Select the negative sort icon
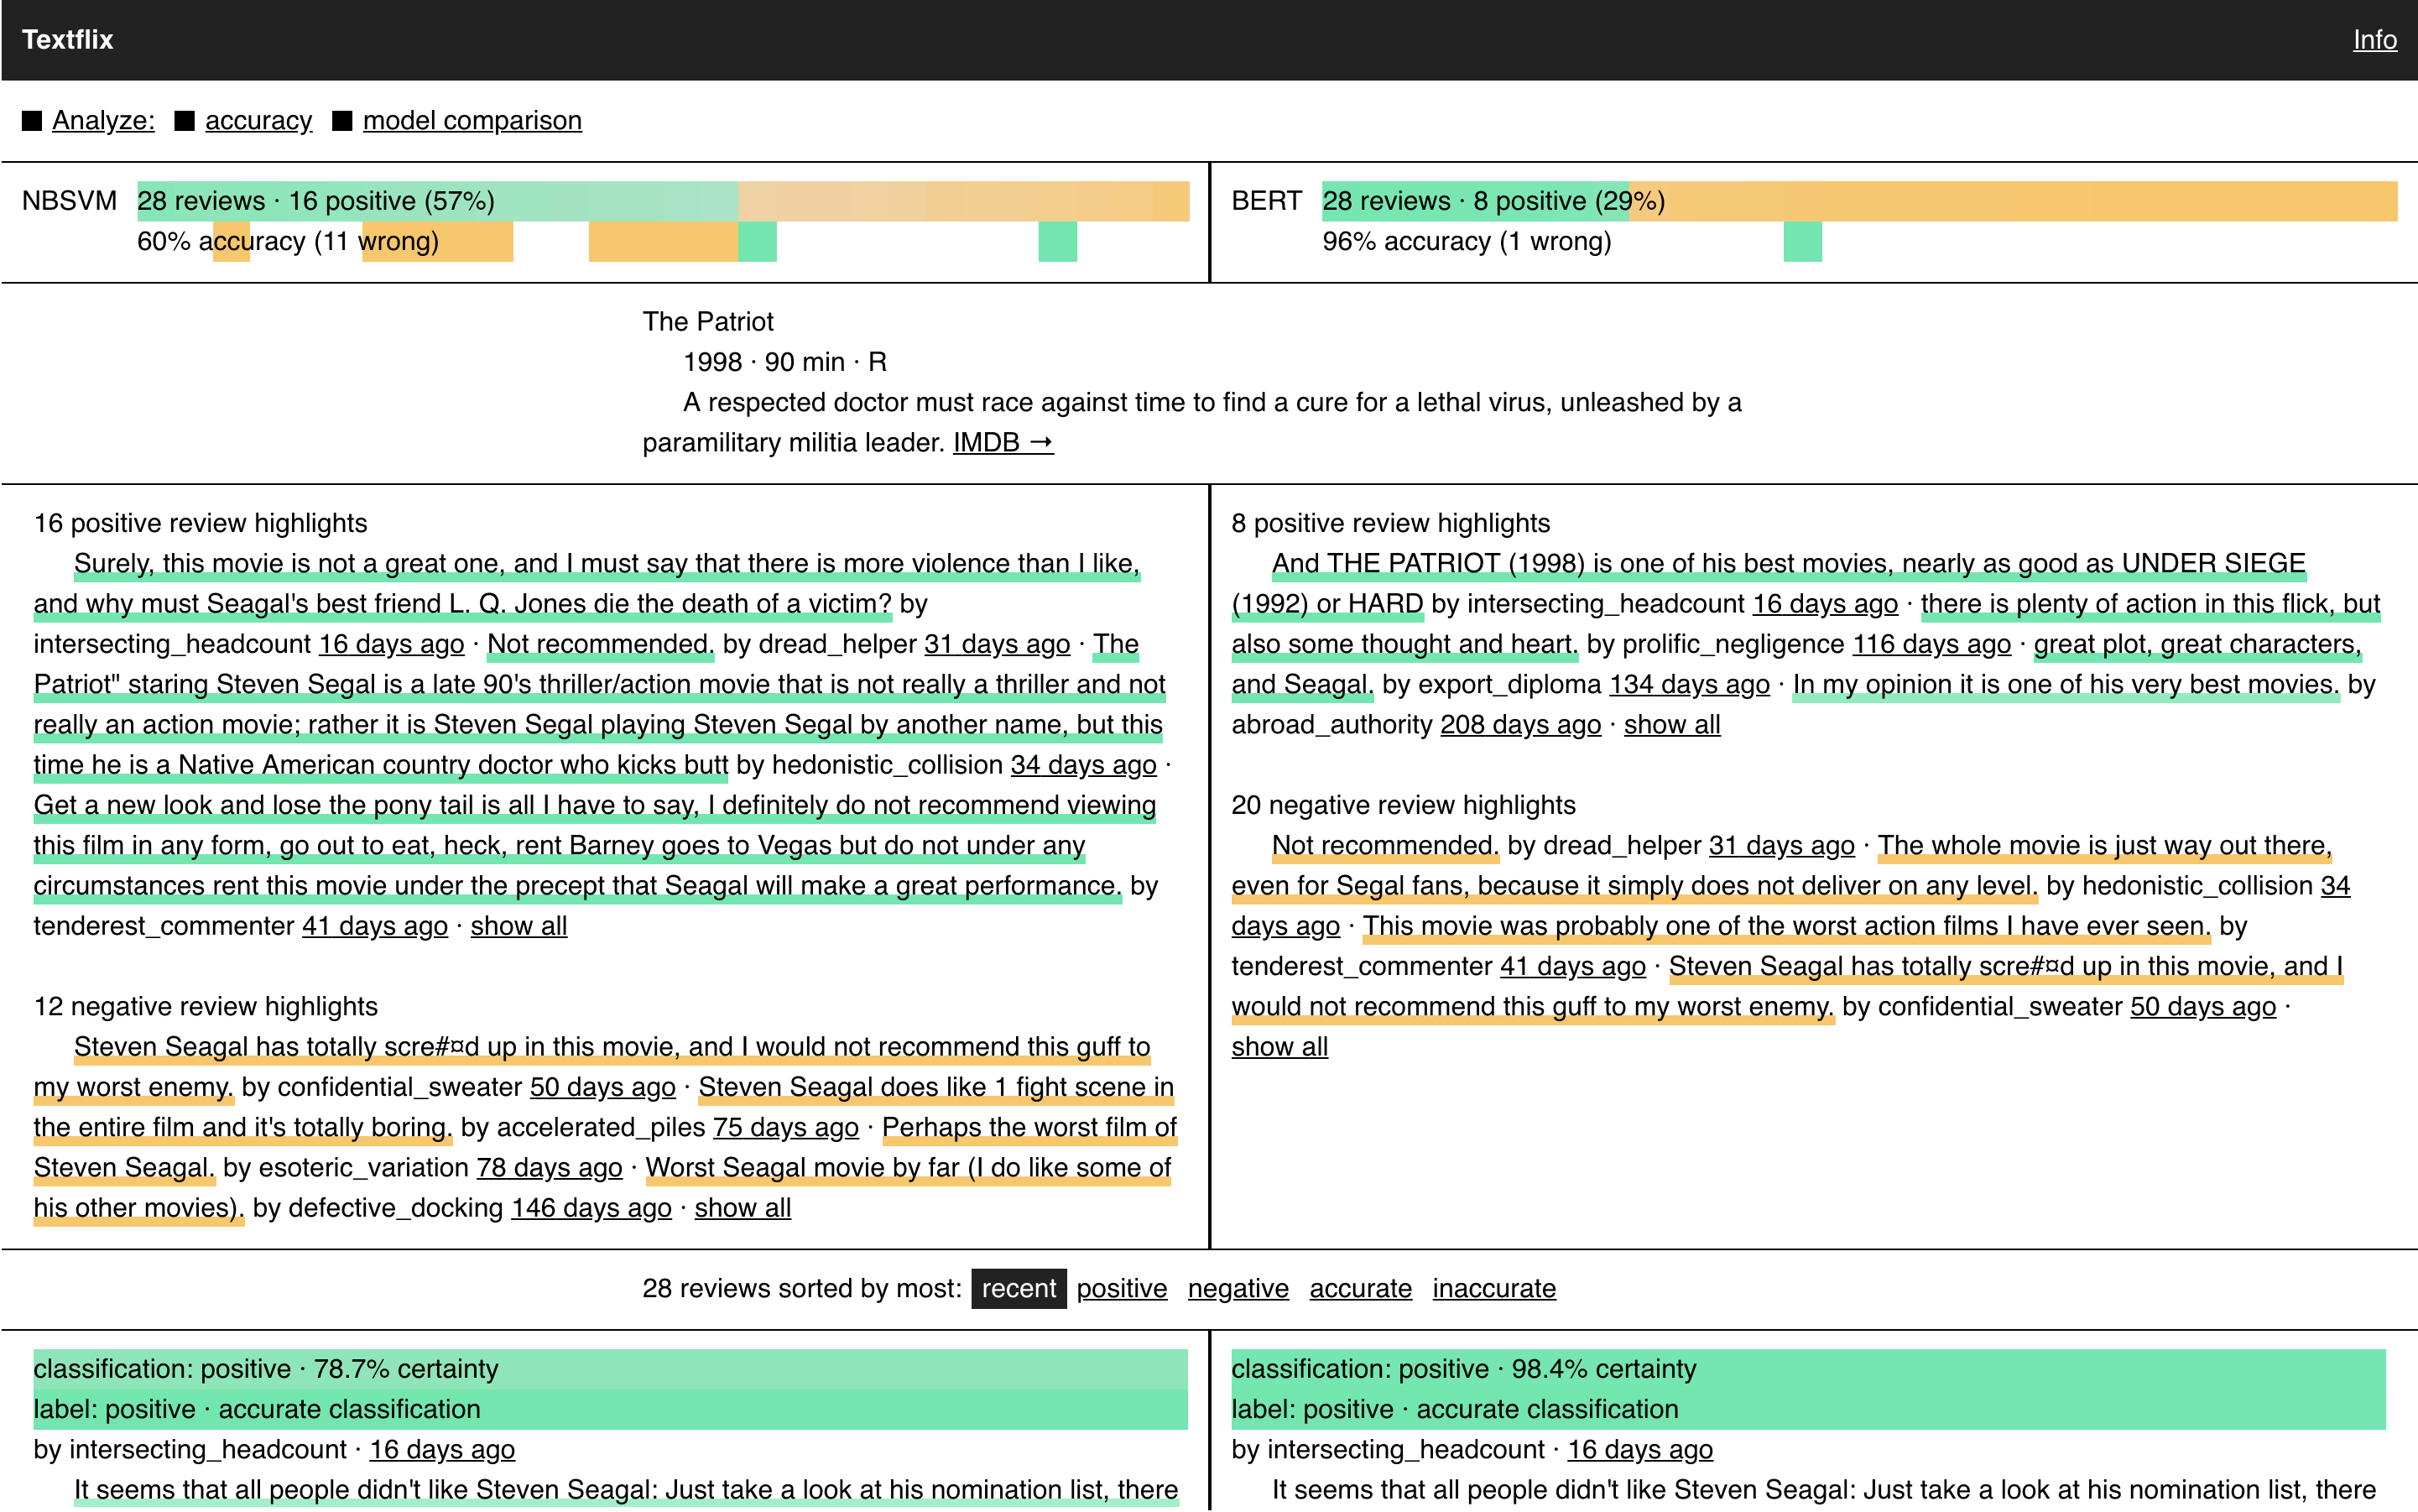 (1236, 1289)
